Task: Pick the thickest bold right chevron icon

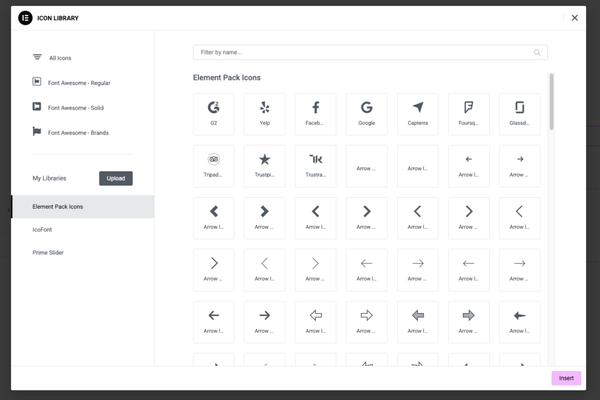Action: pos(264,218)
